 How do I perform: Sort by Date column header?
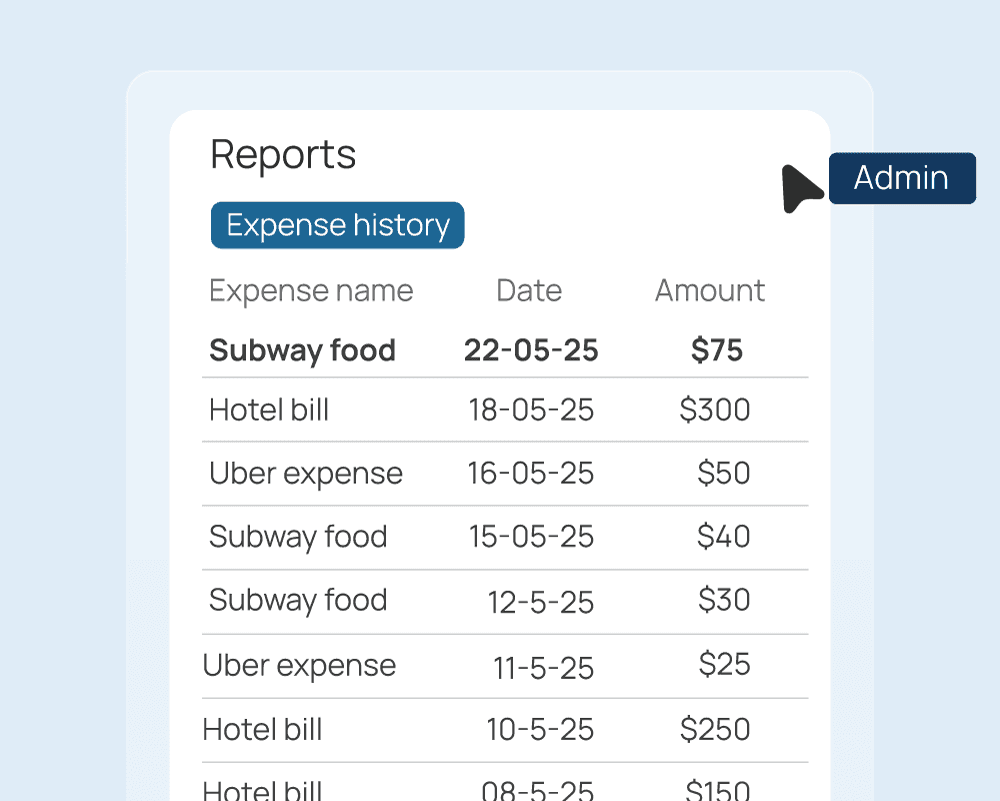coord(529,291)
